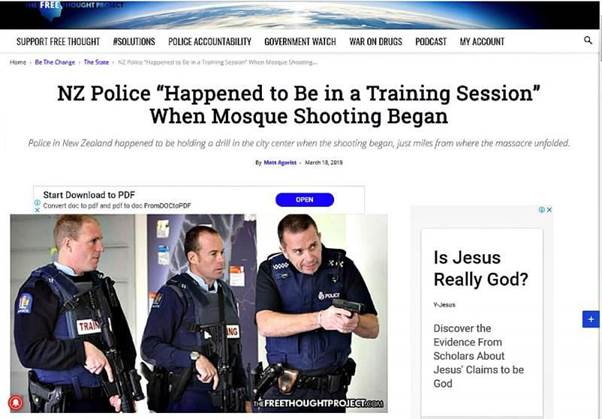Open Support Free Thought menu
The height and width of the screenshot is (419, 602).
58,41
